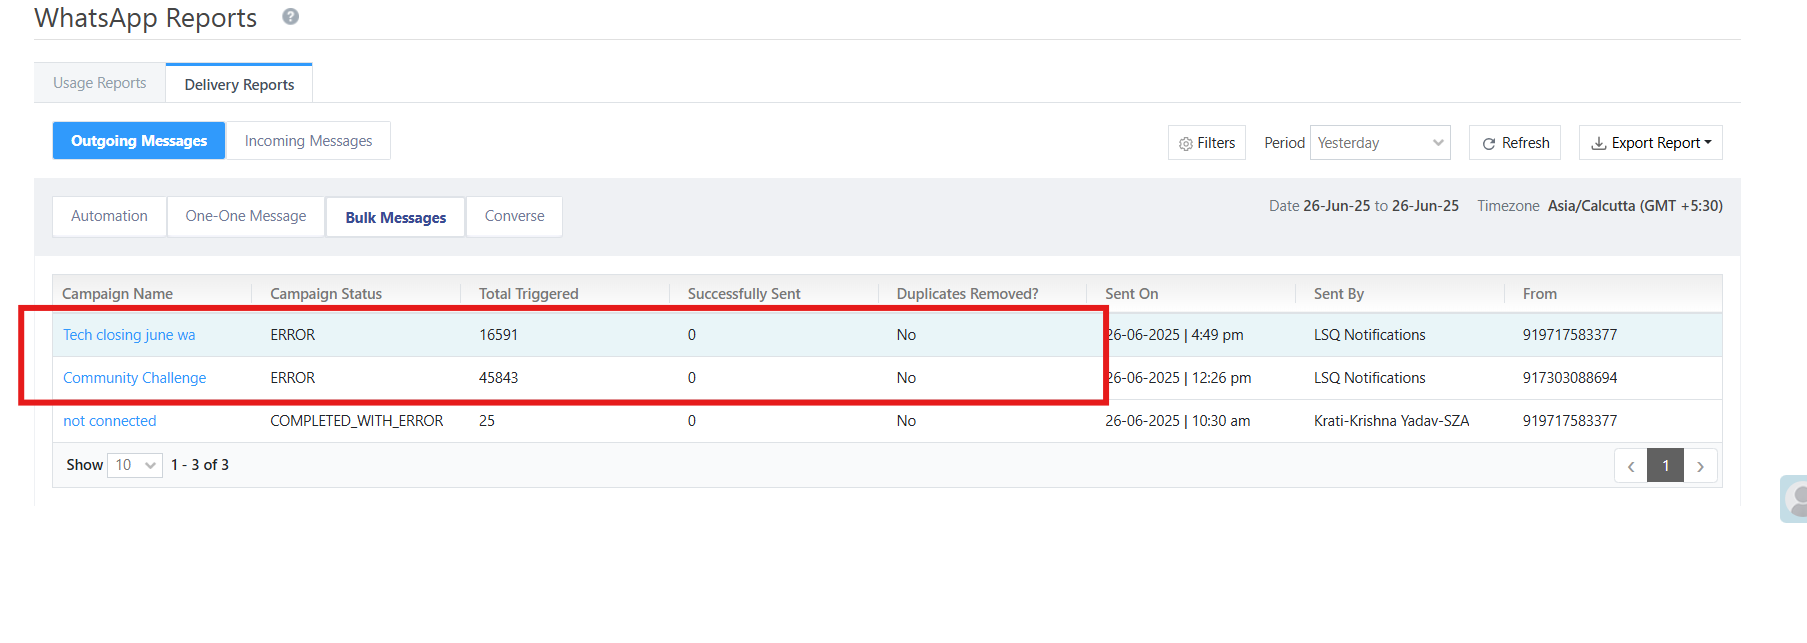Open the not connected campaign link
Screen dimensions: 1807x643
[110, 421]
